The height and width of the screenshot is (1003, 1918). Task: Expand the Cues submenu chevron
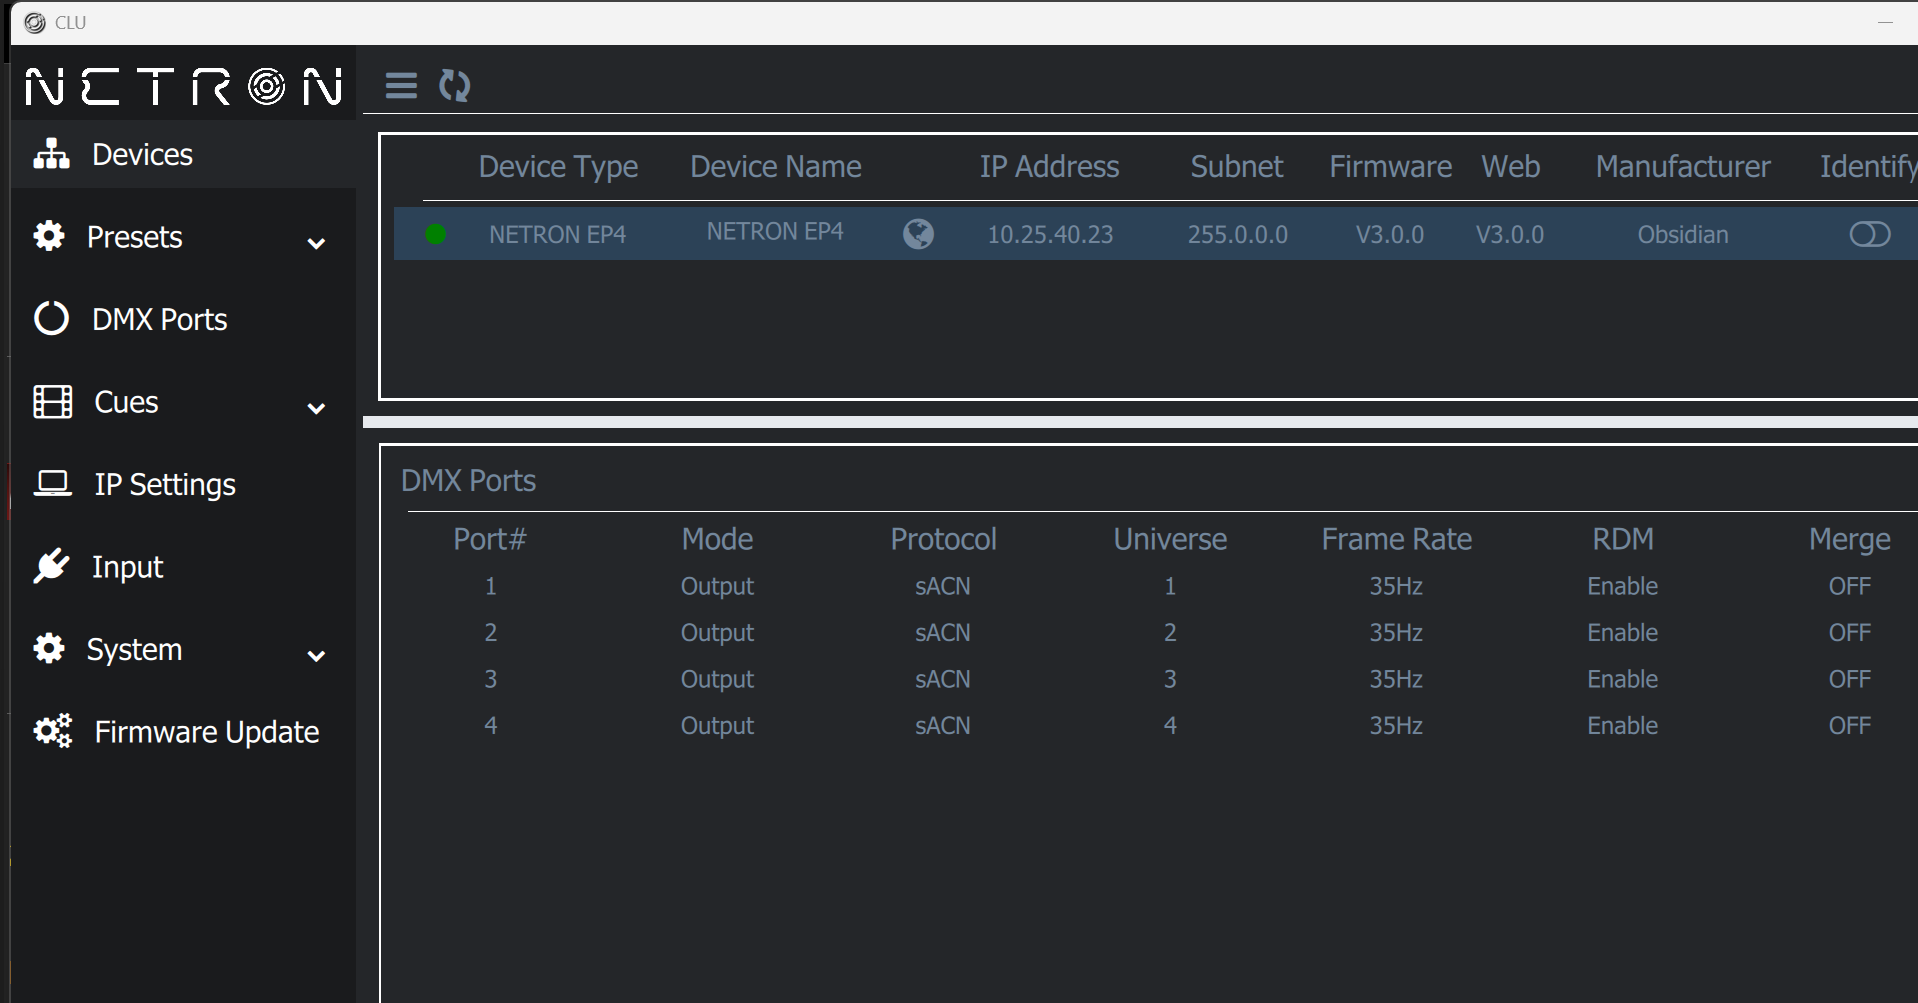click(316, 408)
